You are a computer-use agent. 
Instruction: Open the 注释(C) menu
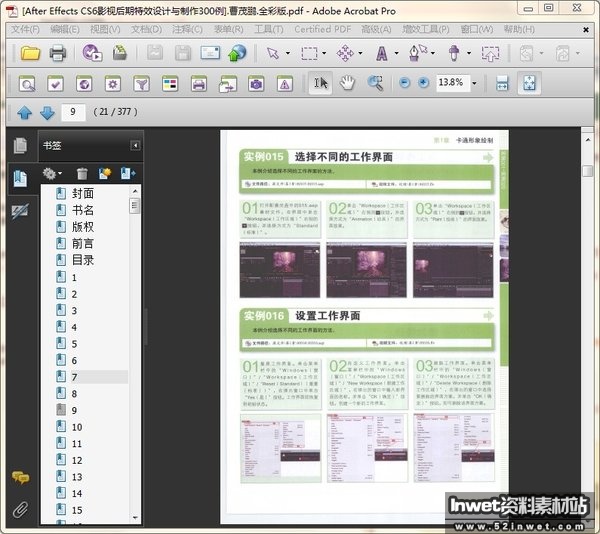tap(187, 29)
